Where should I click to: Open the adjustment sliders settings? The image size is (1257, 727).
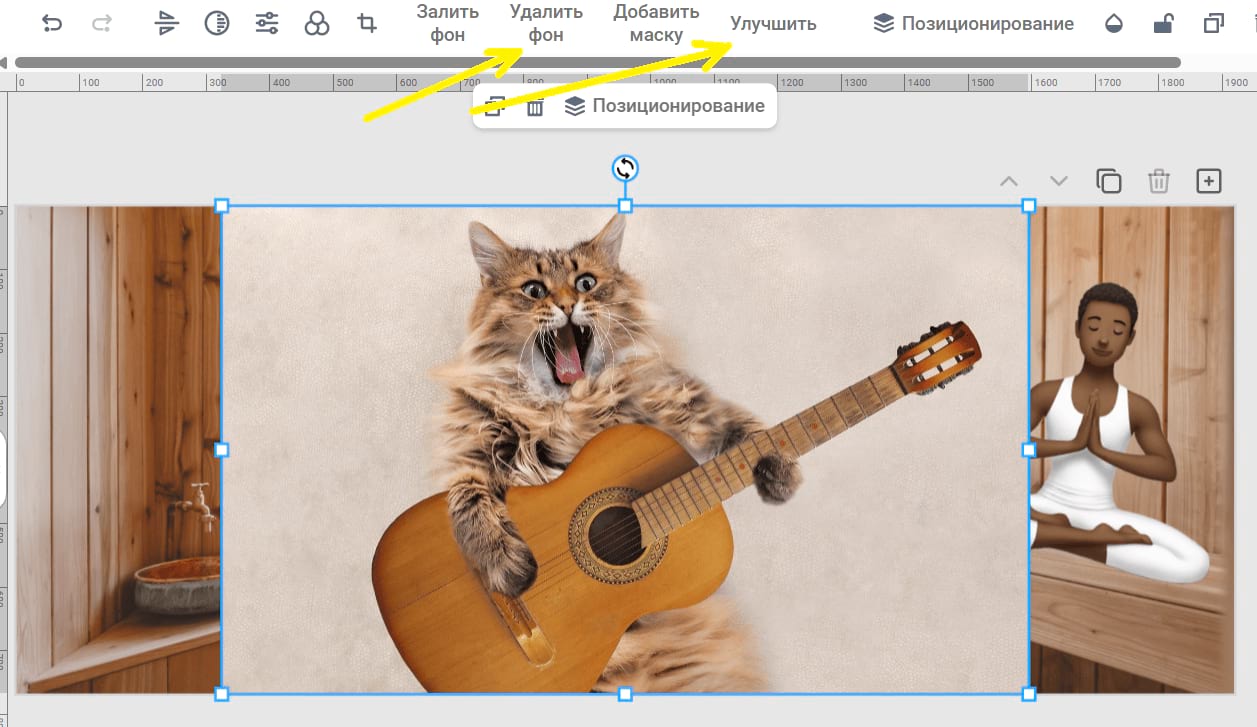tap(267, 24)
